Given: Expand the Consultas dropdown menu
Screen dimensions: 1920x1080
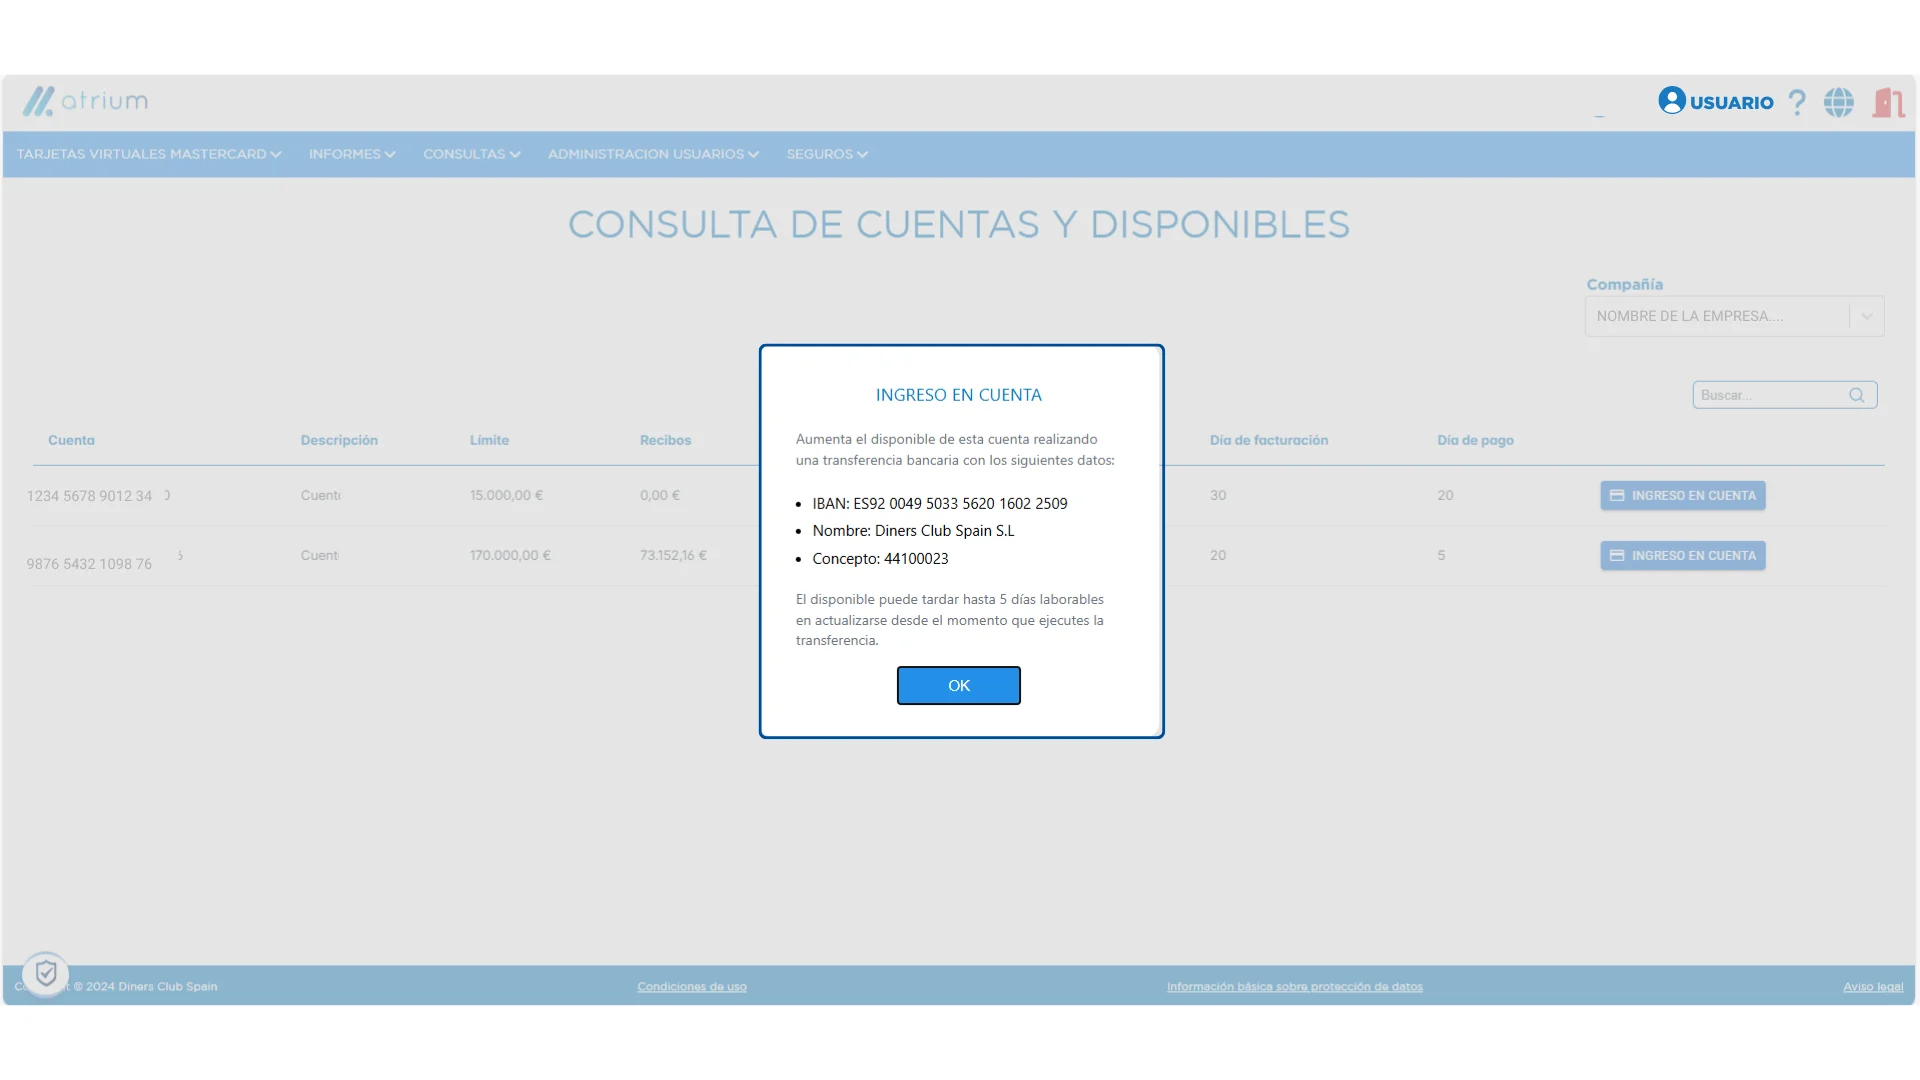Looking at the screenshot, I should coord(471,154).
